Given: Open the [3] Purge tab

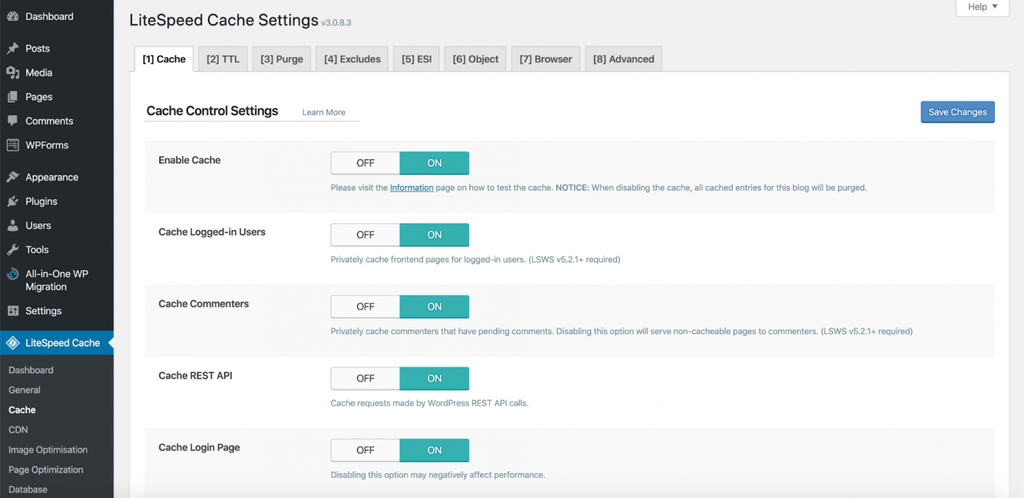Looking at the screenshot, I should (x=281, y=59).
